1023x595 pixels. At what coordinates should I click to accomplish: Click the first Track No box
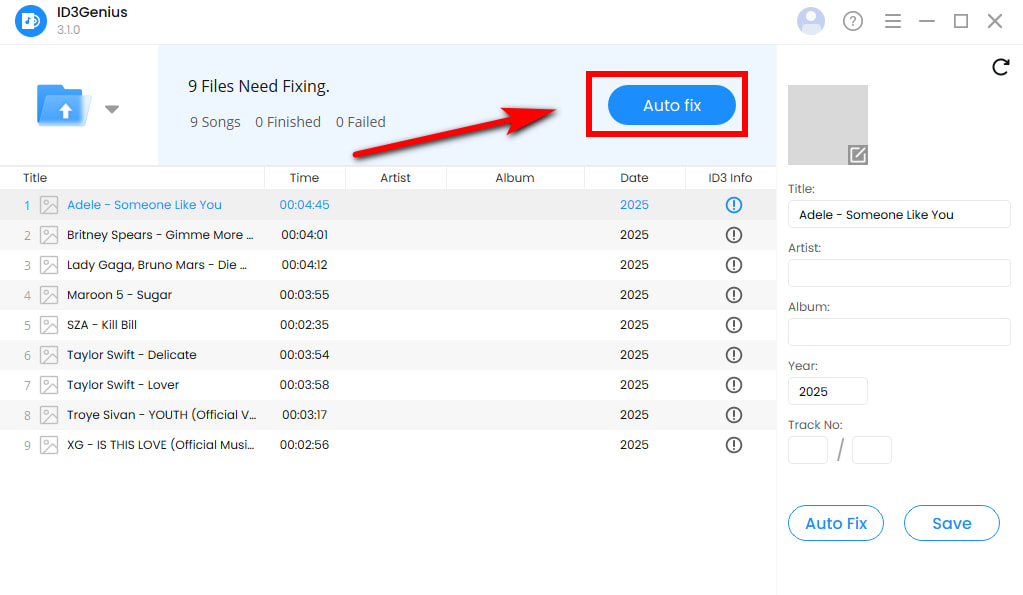click(x=808, y=450)
